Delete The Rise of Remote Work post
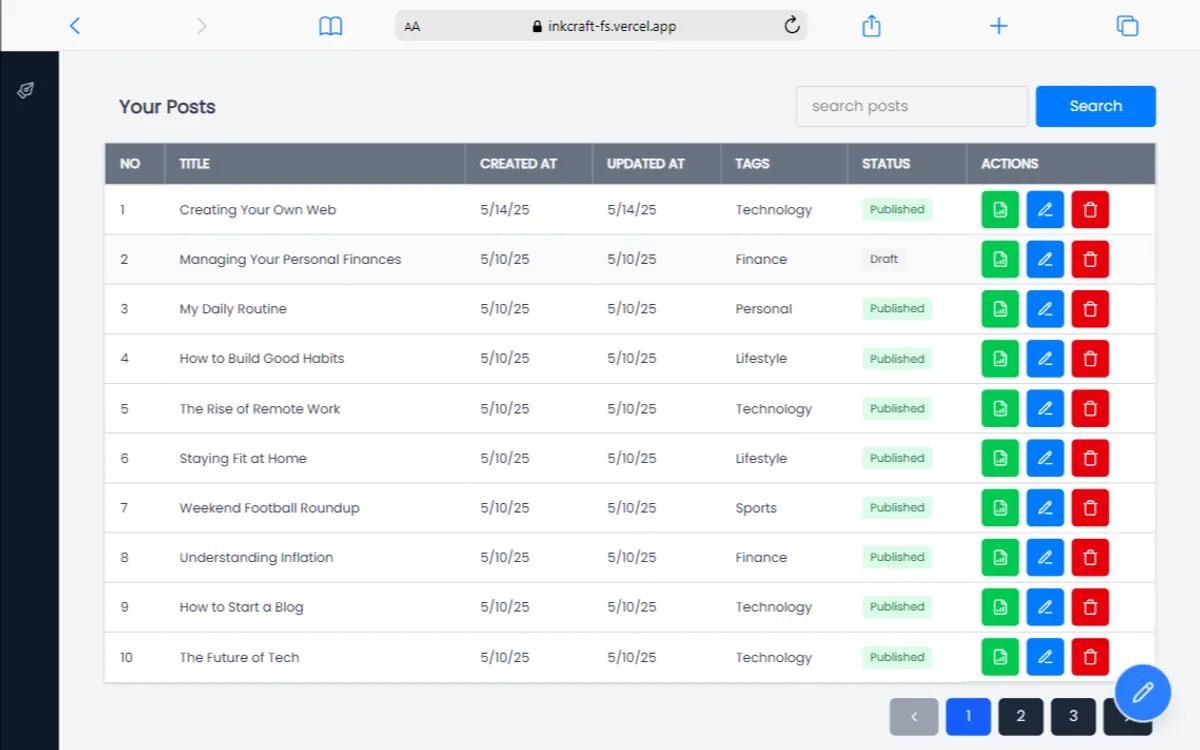This screenshot has height=750, width=1200. click(x=1090, y=408)
